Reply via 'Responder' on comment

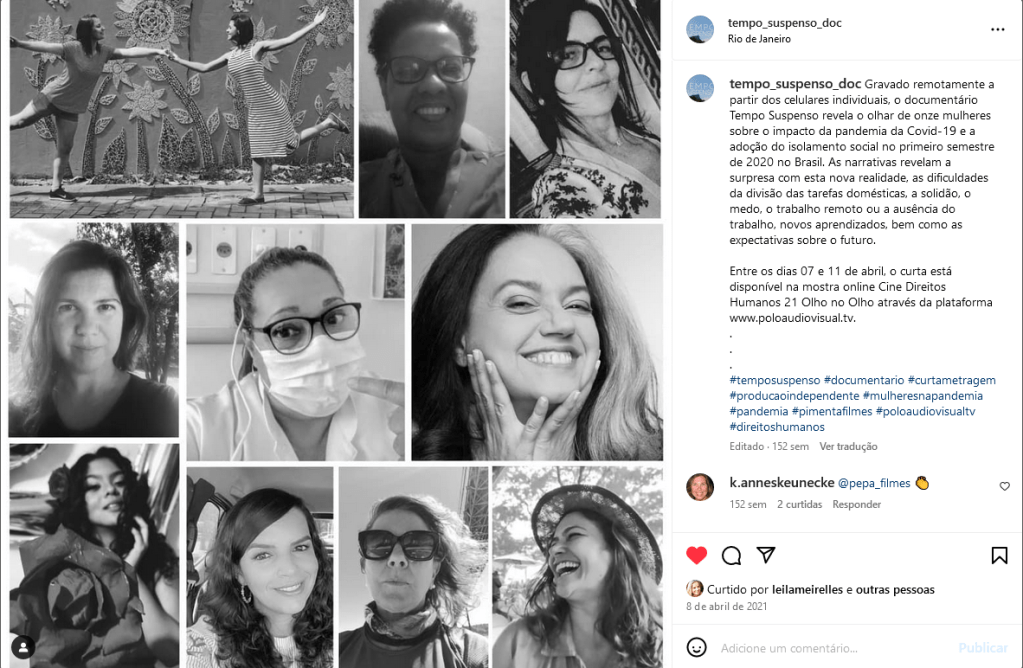[x=857, y=504]
